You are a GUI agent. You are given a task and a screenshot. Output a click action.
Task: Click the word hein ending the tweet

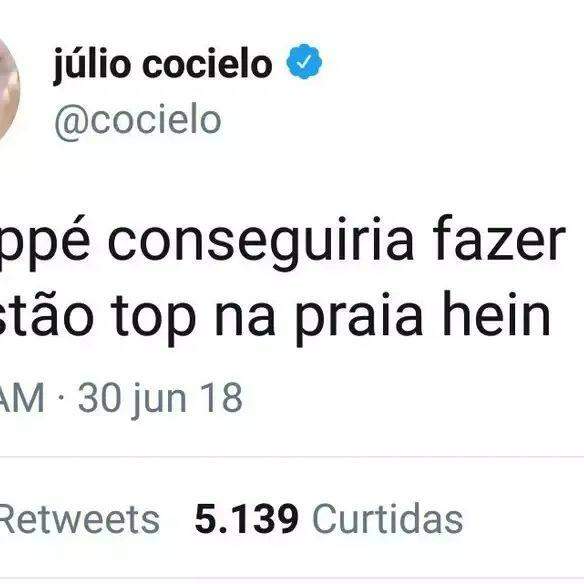(x=496, y=312)
